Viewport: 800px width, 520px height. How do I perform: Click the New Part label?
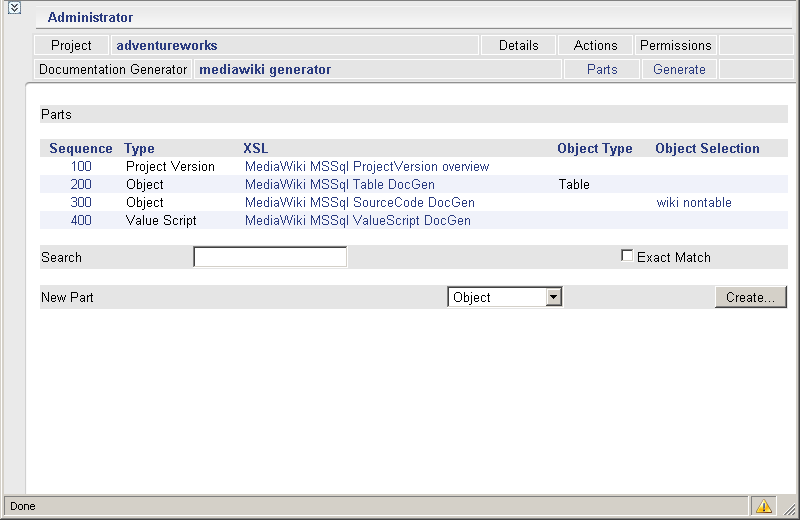pyautogui.click(x=67, y=297)
